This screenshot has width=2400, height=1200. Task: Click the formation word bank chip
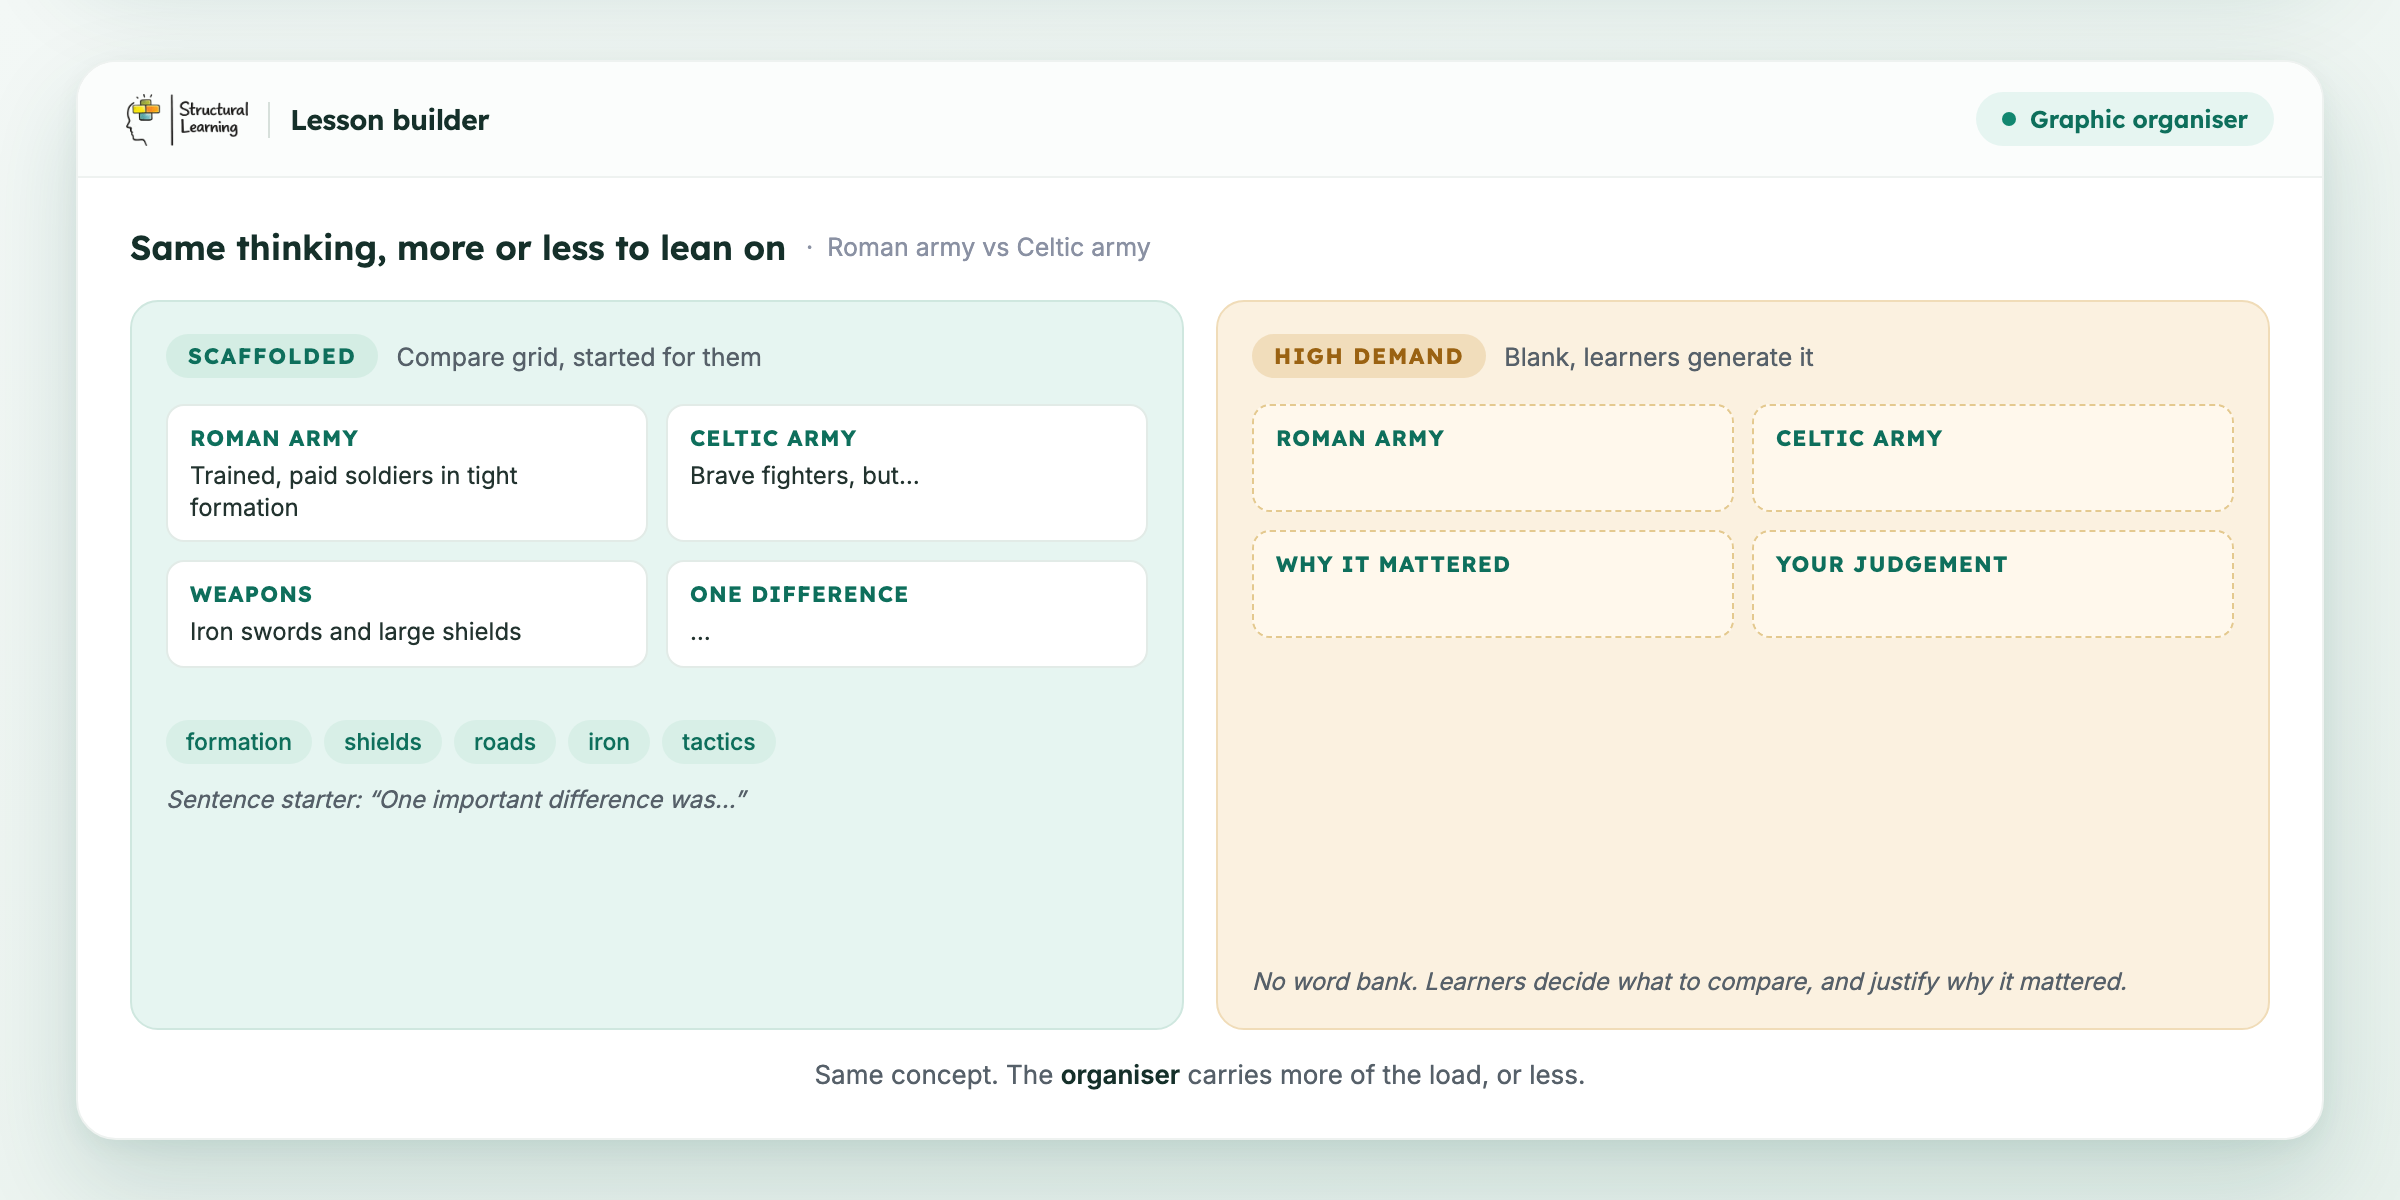[x=239, y=742]
